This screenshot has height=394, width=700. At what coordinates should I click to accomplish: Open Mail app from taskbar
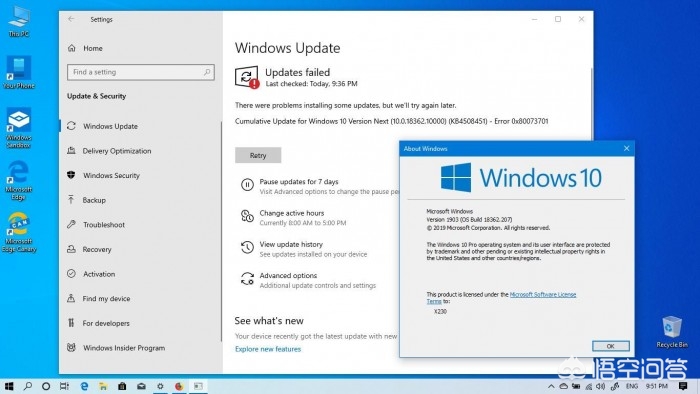pyautogui.click(x=141, y=386)
